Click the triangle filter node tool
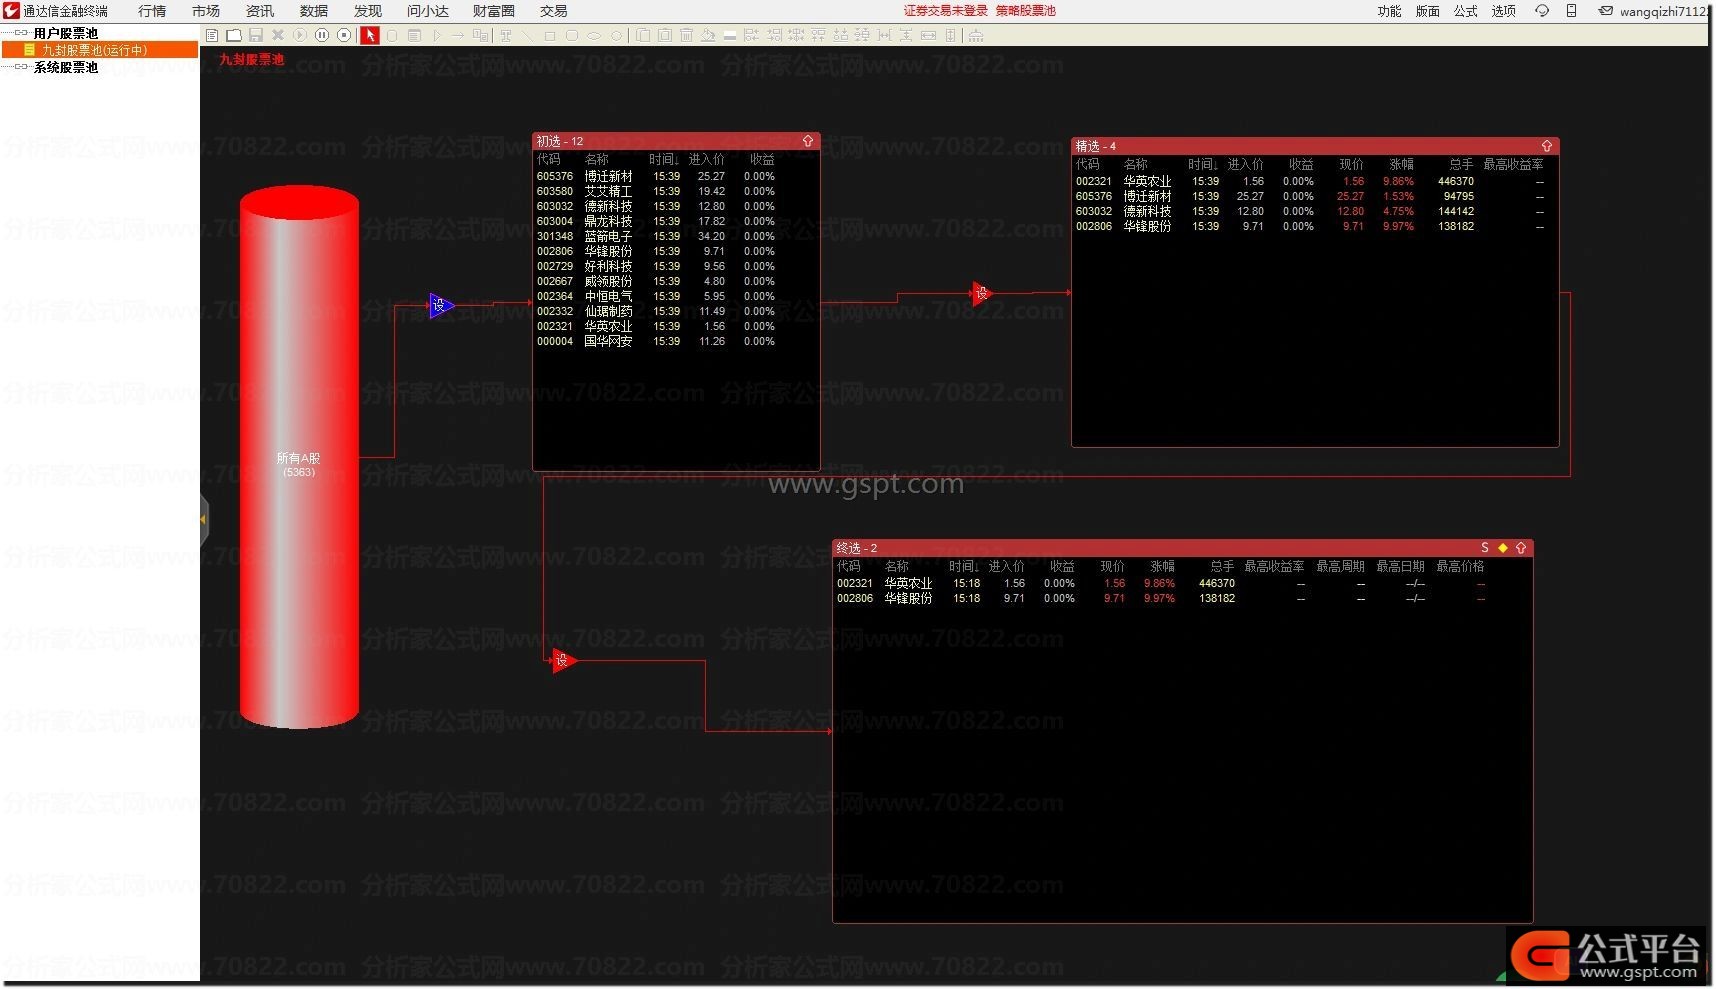Screen dimensions: 1716x989 437,35
